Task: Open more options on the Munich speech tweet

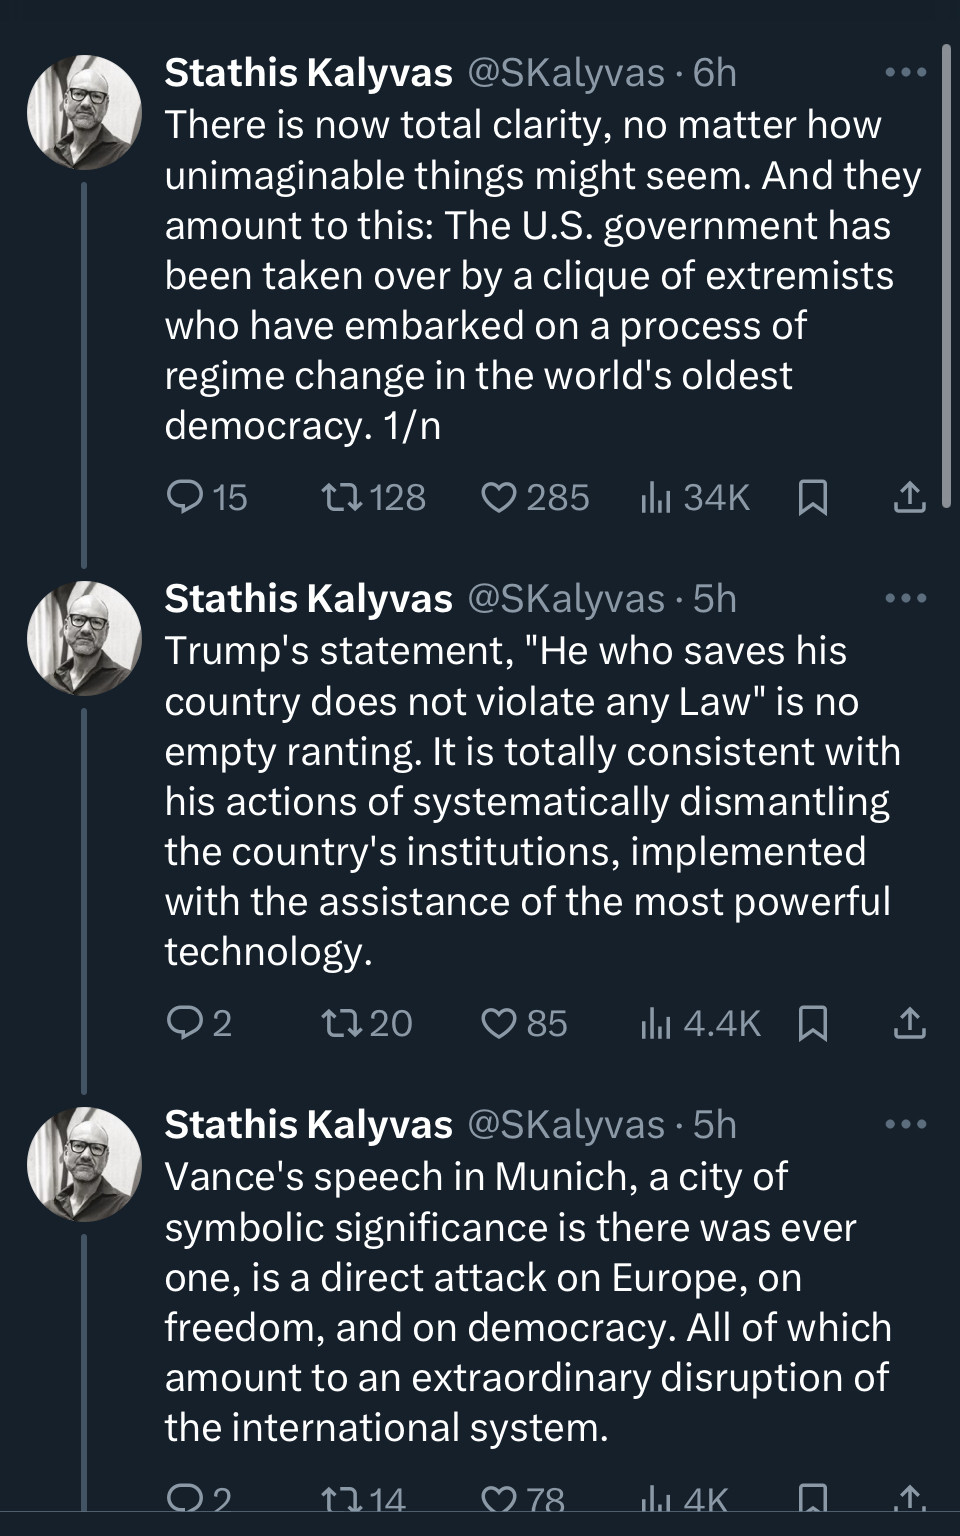Action: (x=906, y=1125)
